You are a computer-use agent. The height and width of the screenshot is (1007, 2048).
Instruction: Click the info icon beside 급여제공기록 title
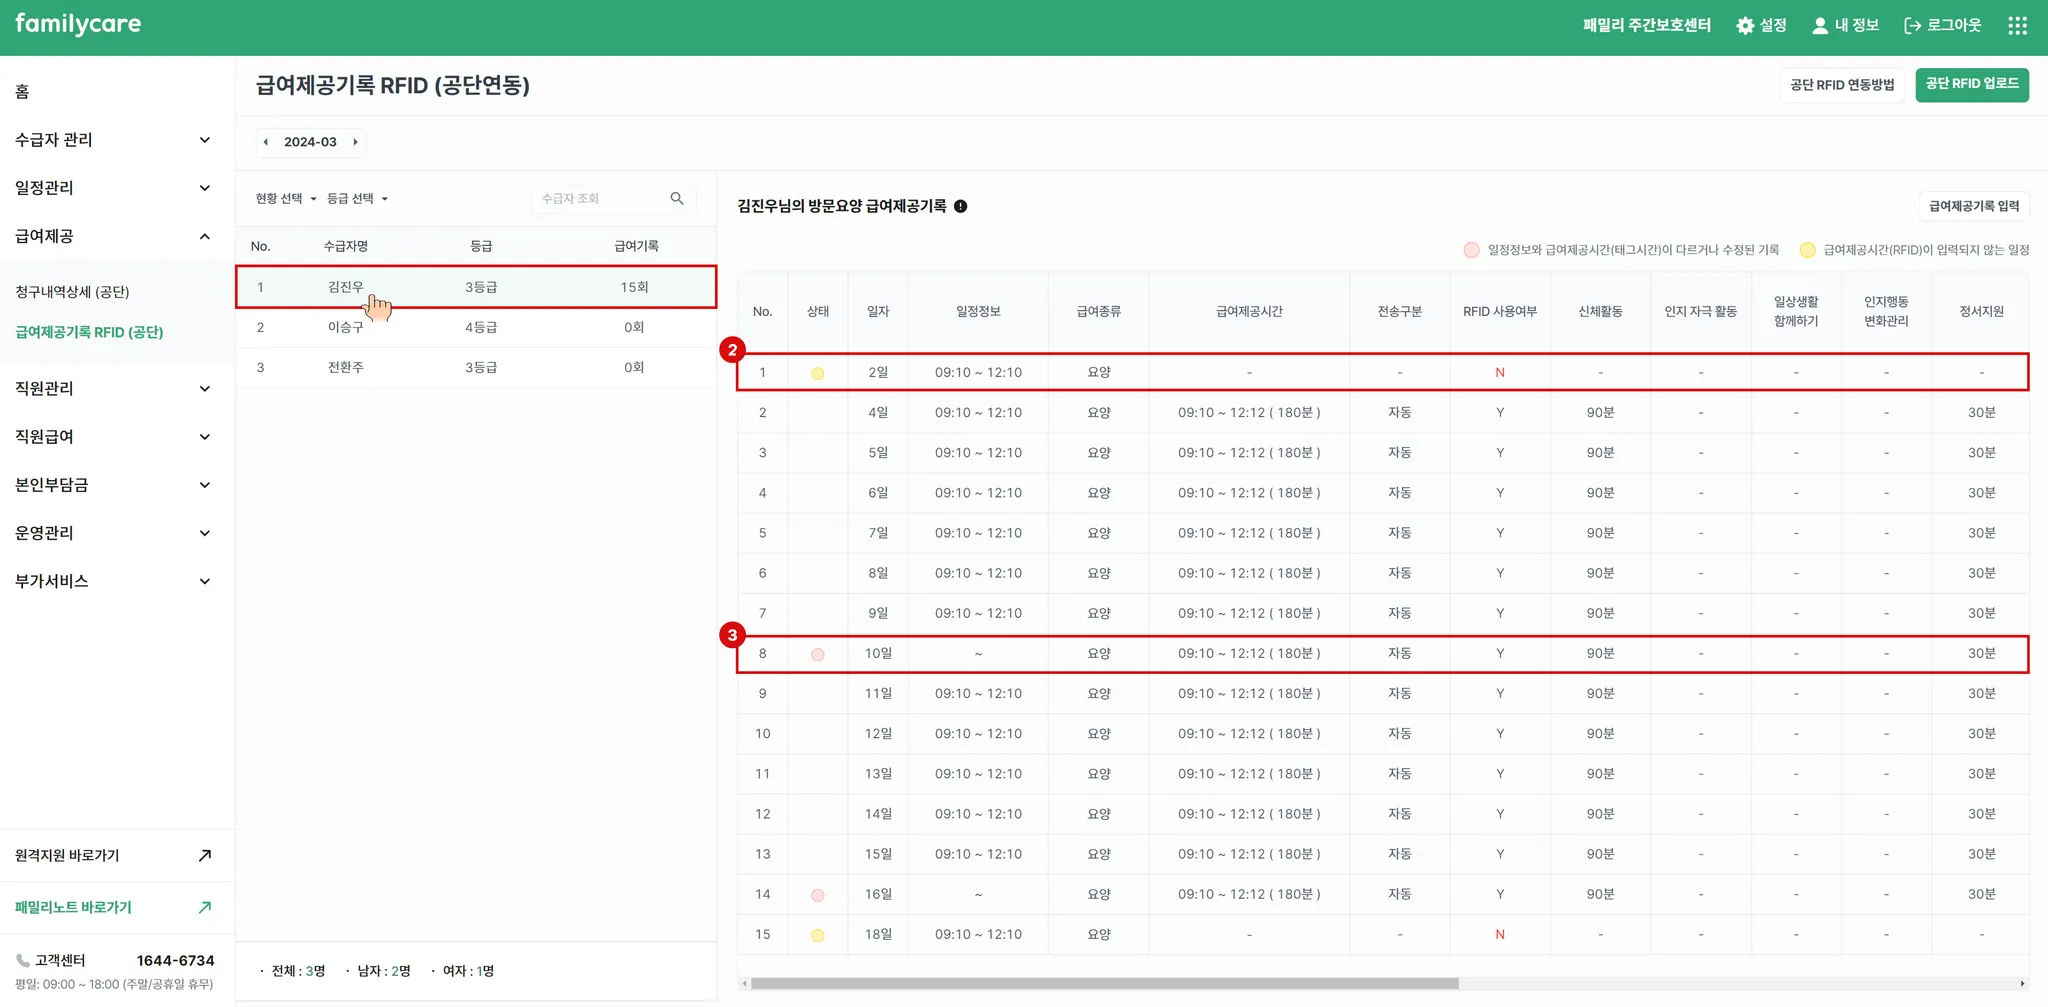[960, 206]
